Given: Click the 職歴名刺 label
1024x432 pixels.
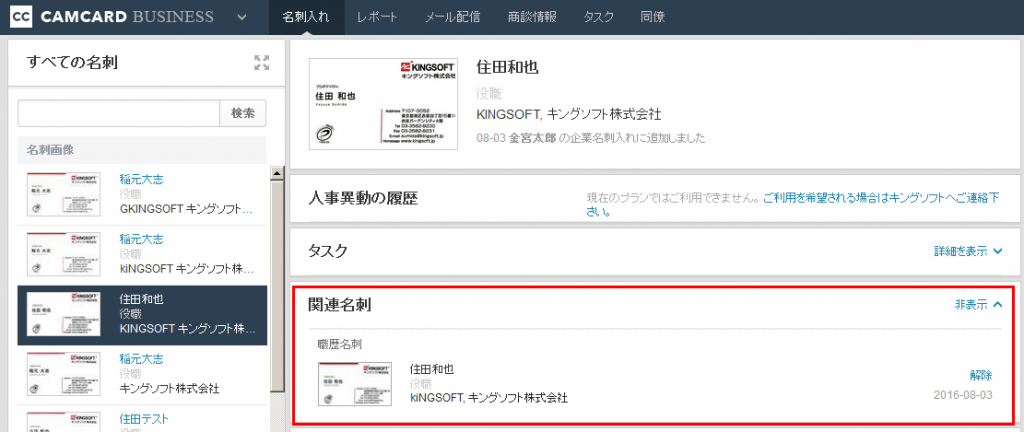Looking at the screenshot, I should click(340, 343).
